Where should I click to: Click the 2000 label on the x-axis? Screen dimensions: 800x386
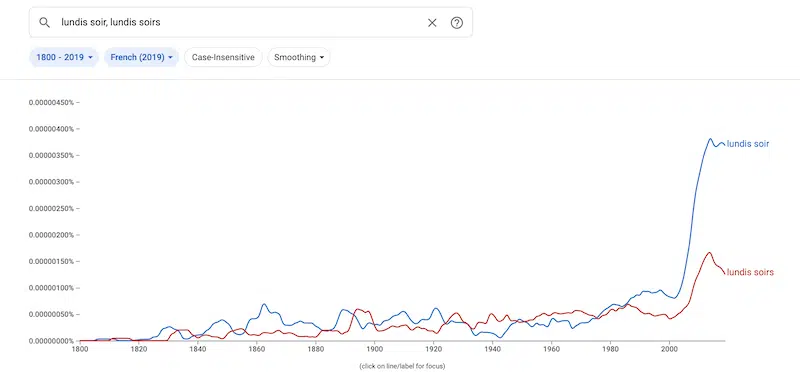pos(669,349)
